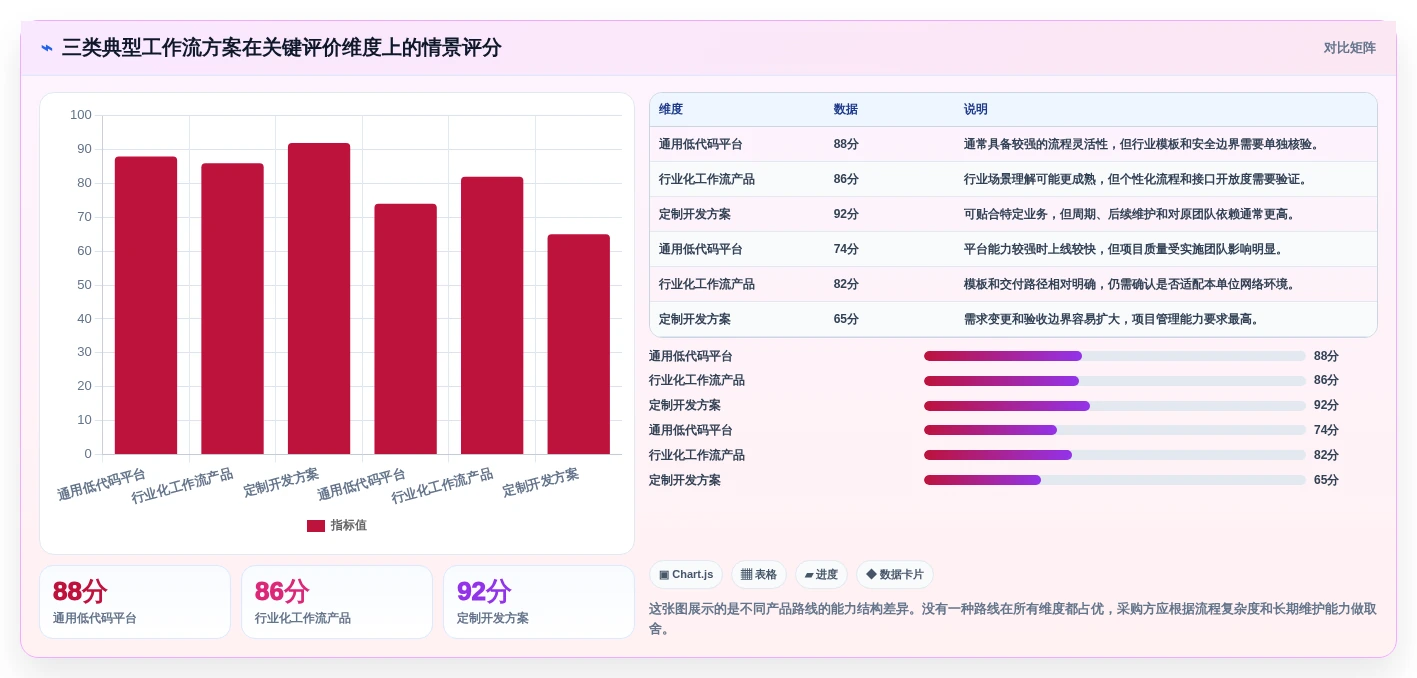
Task: Click 定制开发方案 in the table's 92分 row
Action: pos(695,214)
